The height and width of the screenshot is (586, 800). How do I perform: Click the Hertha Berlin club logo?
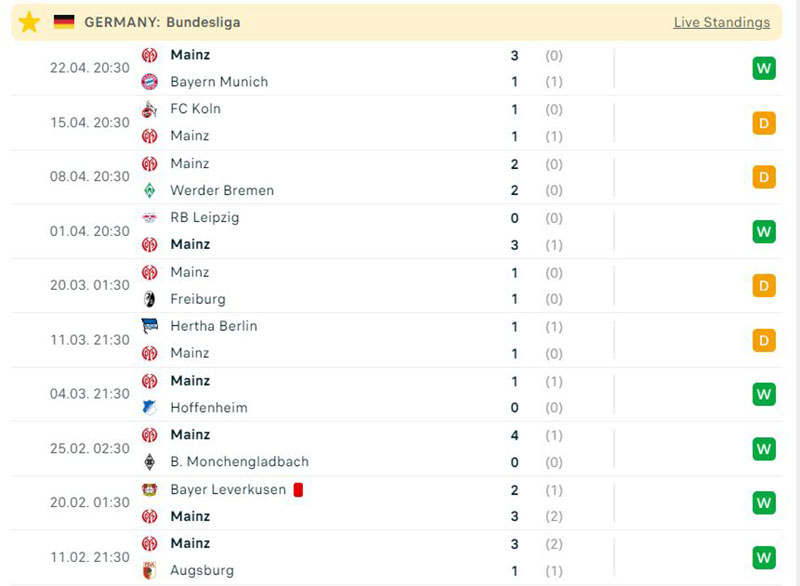point(150,326)
